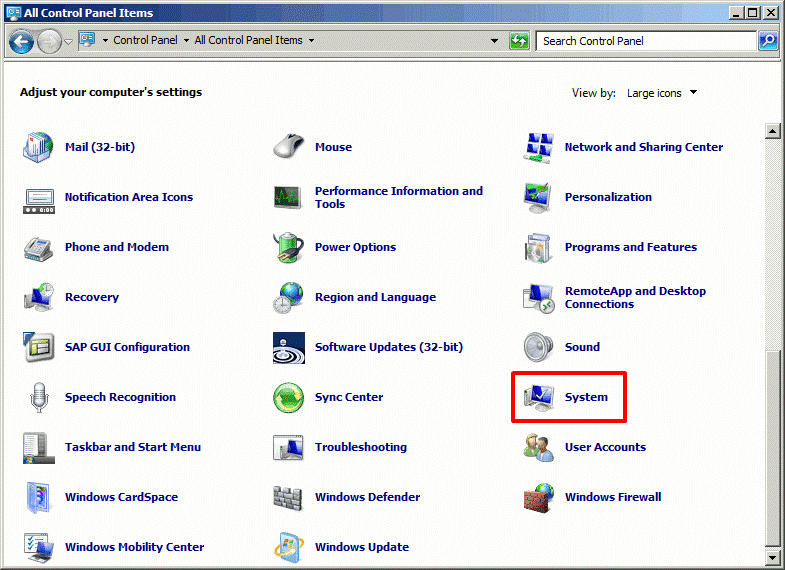Viewport: 785px width, 570px height.
Task: Open the Power Options link
Action: coord(355,247)
